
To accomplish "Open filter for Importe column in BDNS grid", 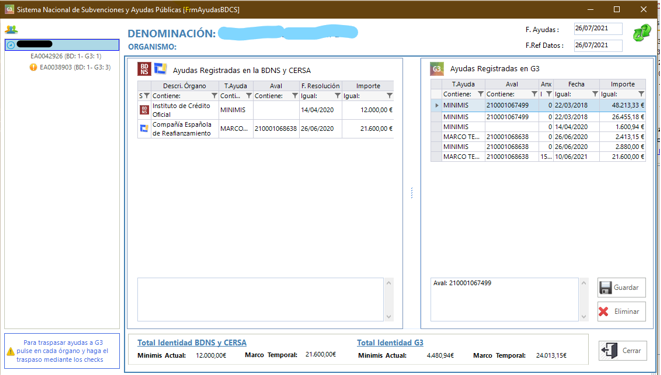I will [390, 96].
